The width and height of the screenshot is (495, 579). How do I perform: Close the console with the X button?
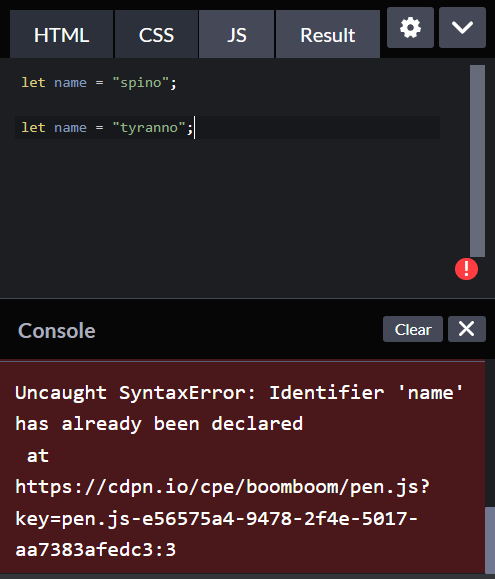coord(467,329)
